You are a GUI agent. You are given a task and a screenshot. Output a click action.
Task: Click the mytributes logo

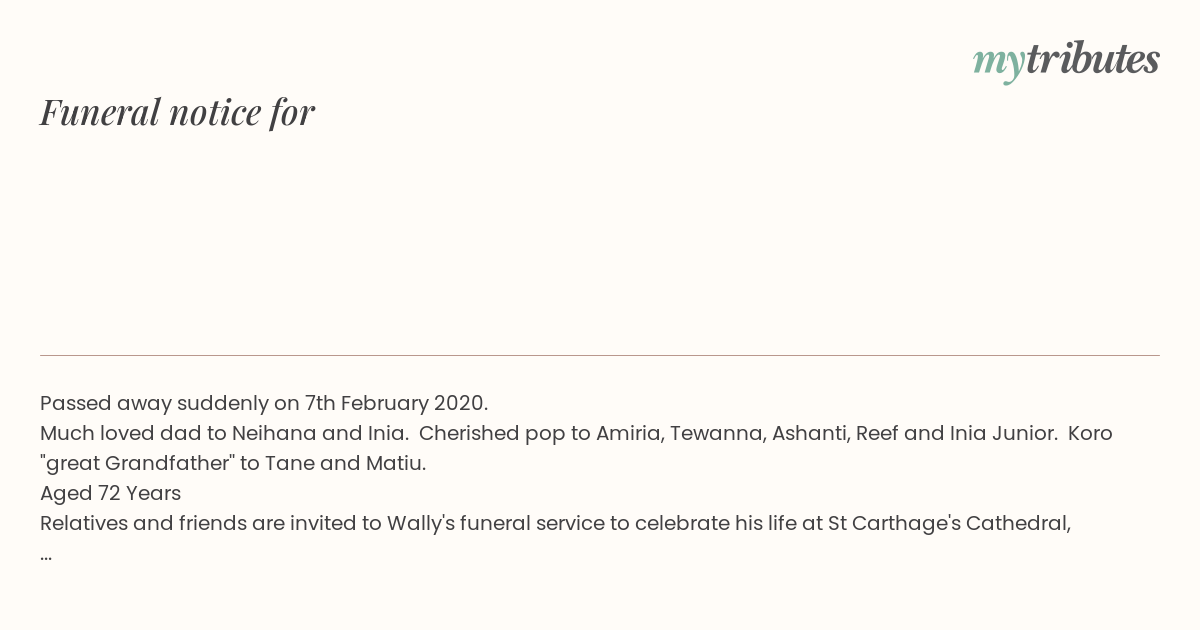(x=1066, y=60)
